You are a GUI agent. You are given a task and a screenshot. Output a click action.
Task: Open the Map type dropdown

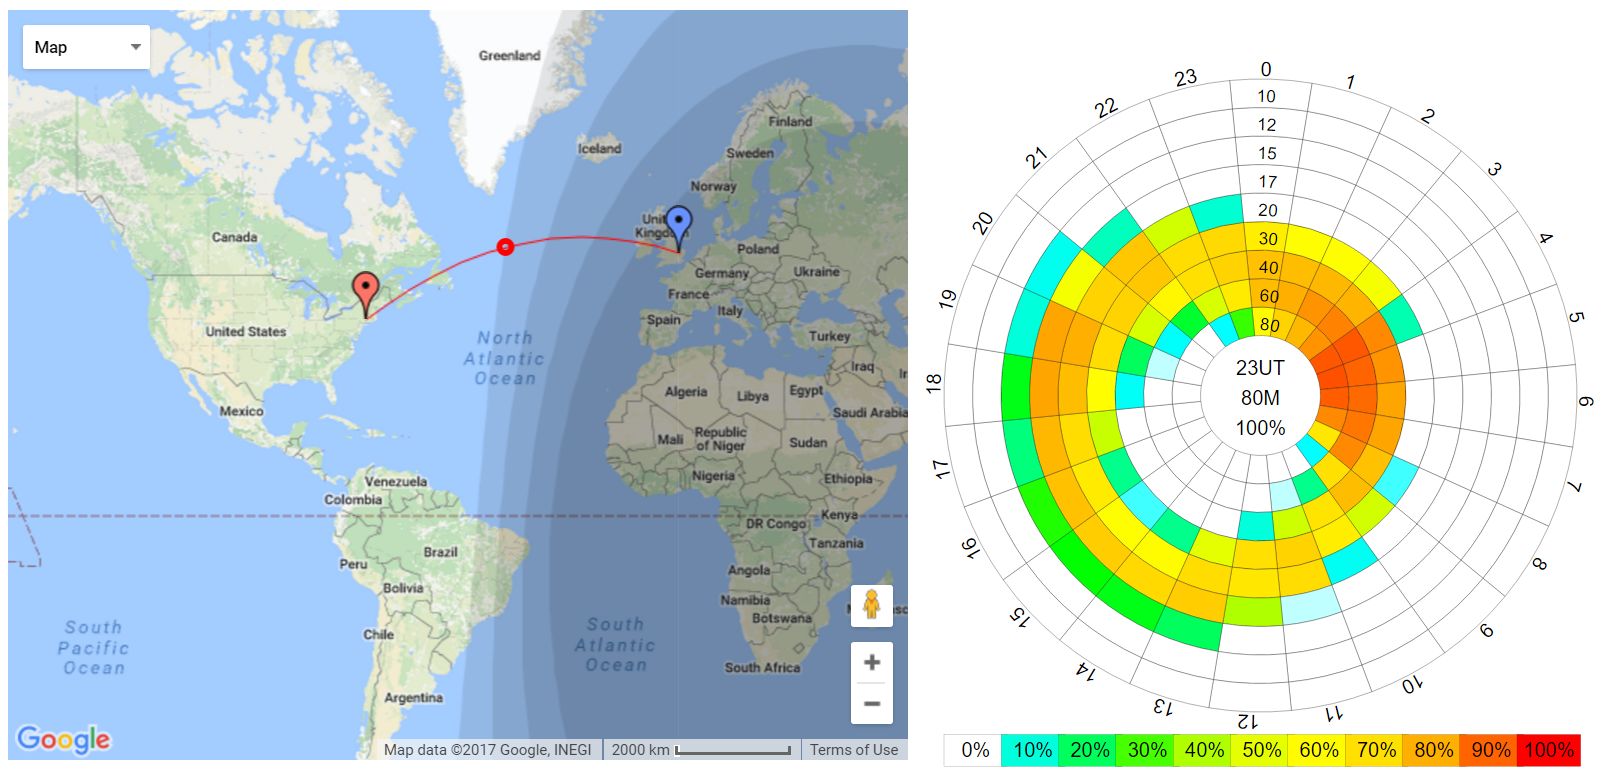(86, 47)
